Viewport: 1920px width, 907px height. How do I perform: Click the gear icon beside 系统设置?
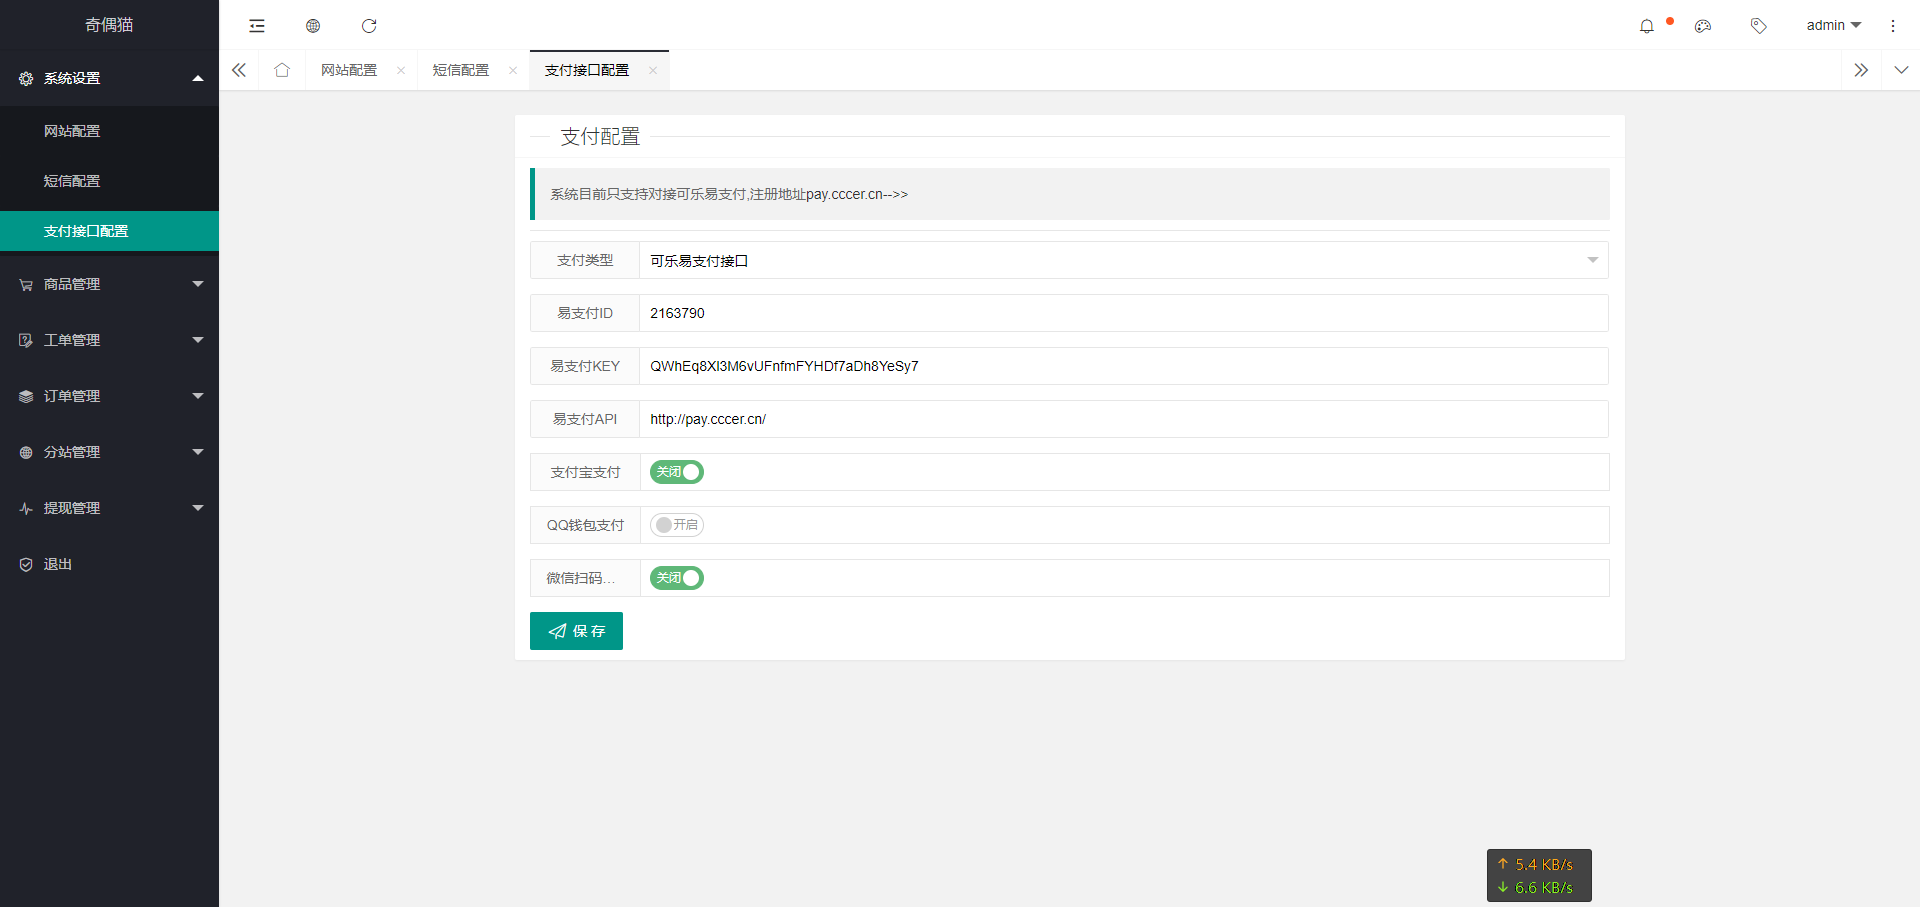26,78
